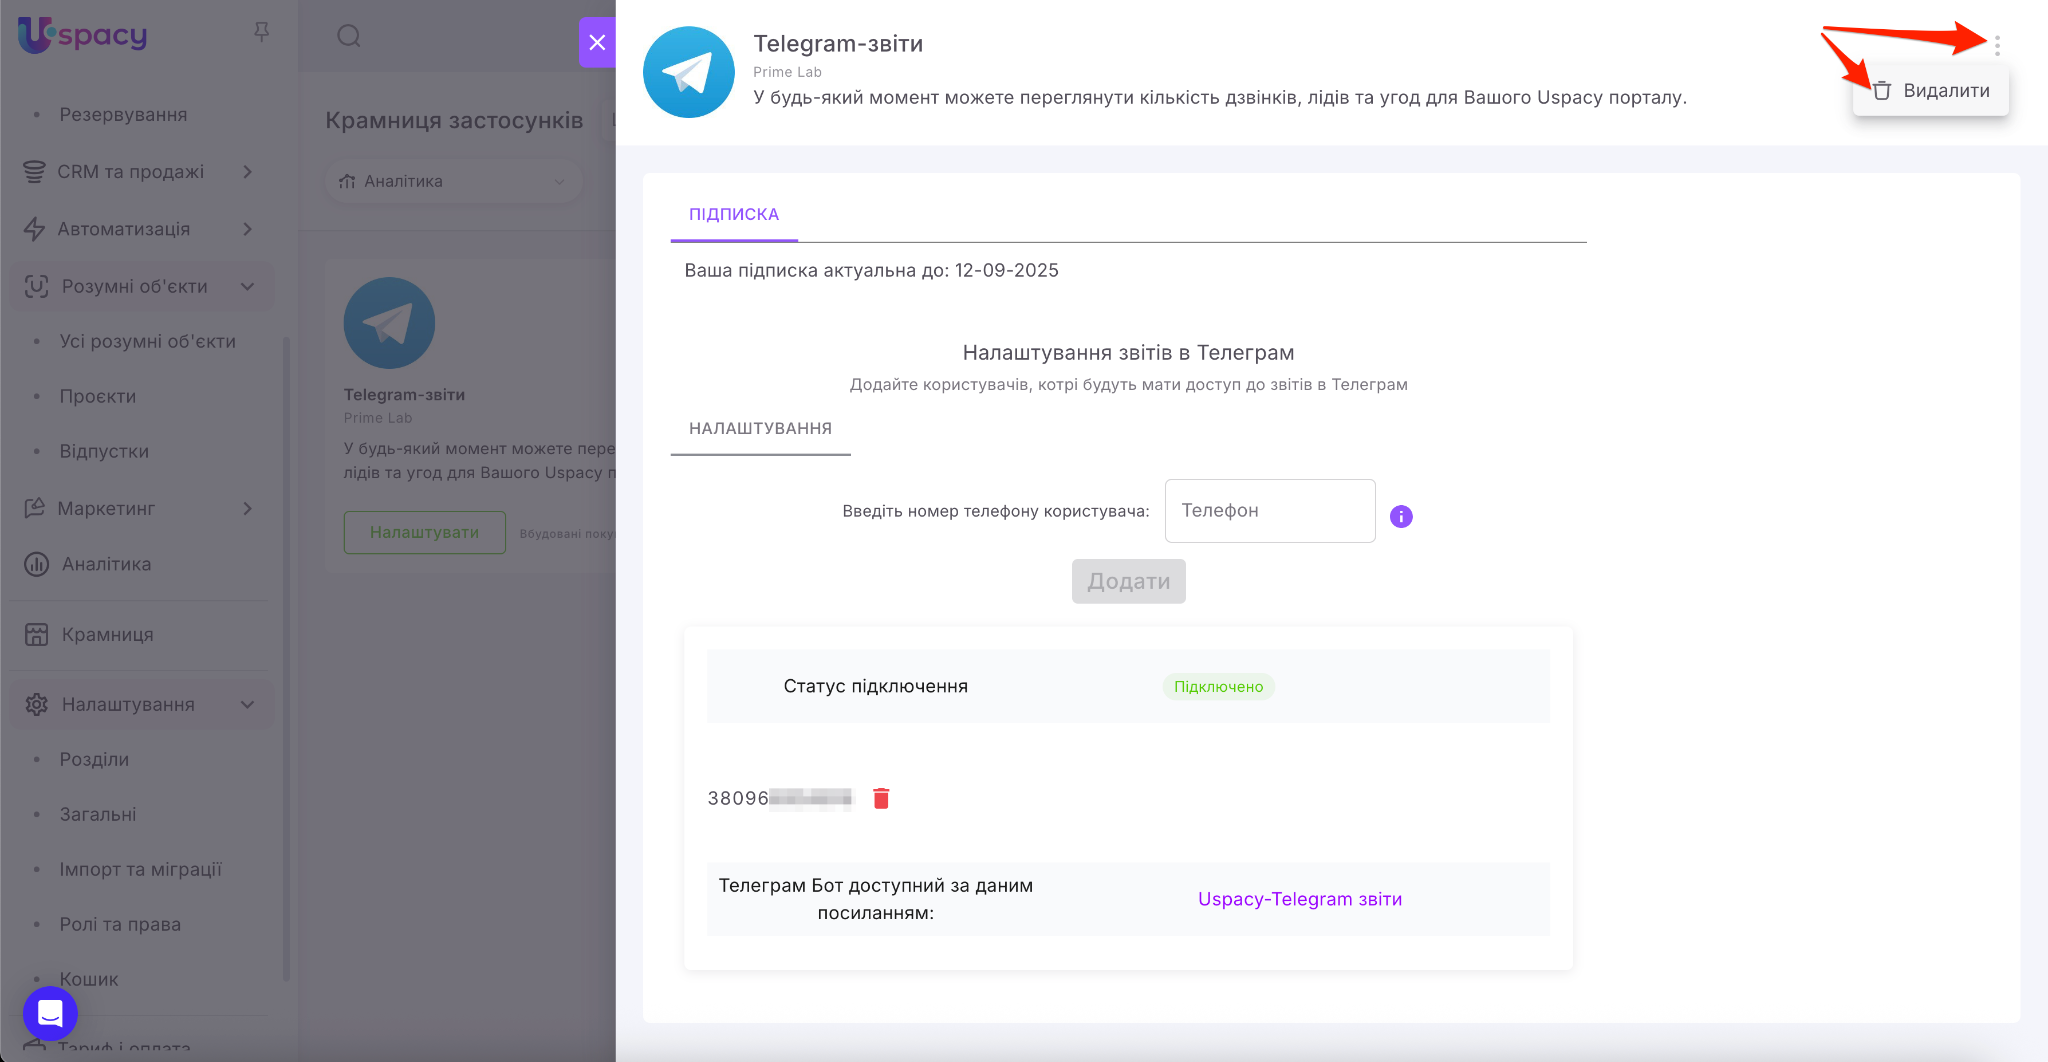Delete the phone number with red trash icon
This screenshot has height=1062, width=2048.
click(x=881, y=798)
